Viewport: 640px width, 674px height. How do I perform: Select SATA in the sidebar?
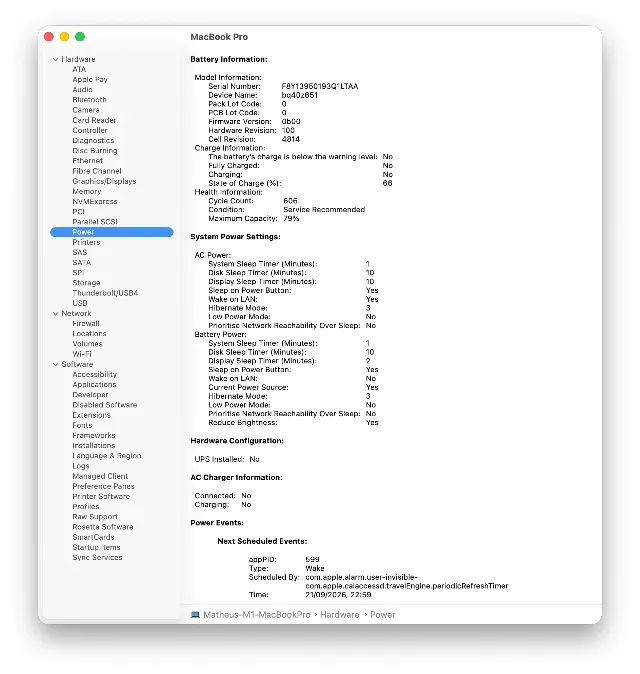[82, 263]
